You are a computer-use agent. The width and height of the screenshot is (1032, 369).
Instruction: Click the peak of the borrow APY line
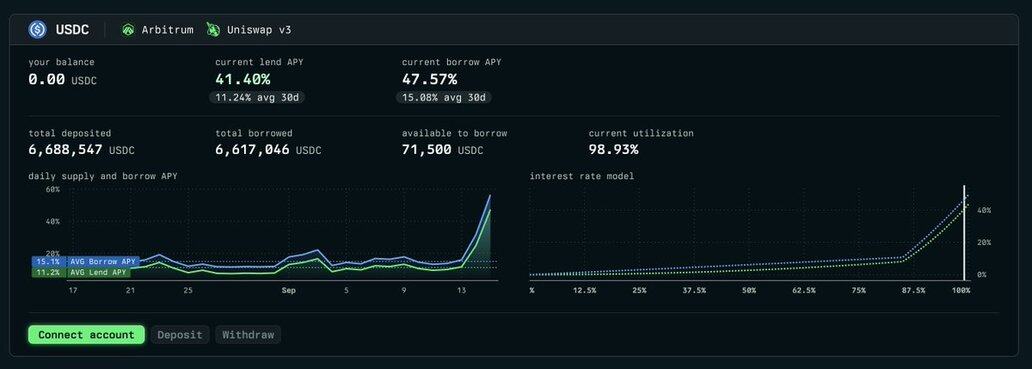[x=490, y=196]
